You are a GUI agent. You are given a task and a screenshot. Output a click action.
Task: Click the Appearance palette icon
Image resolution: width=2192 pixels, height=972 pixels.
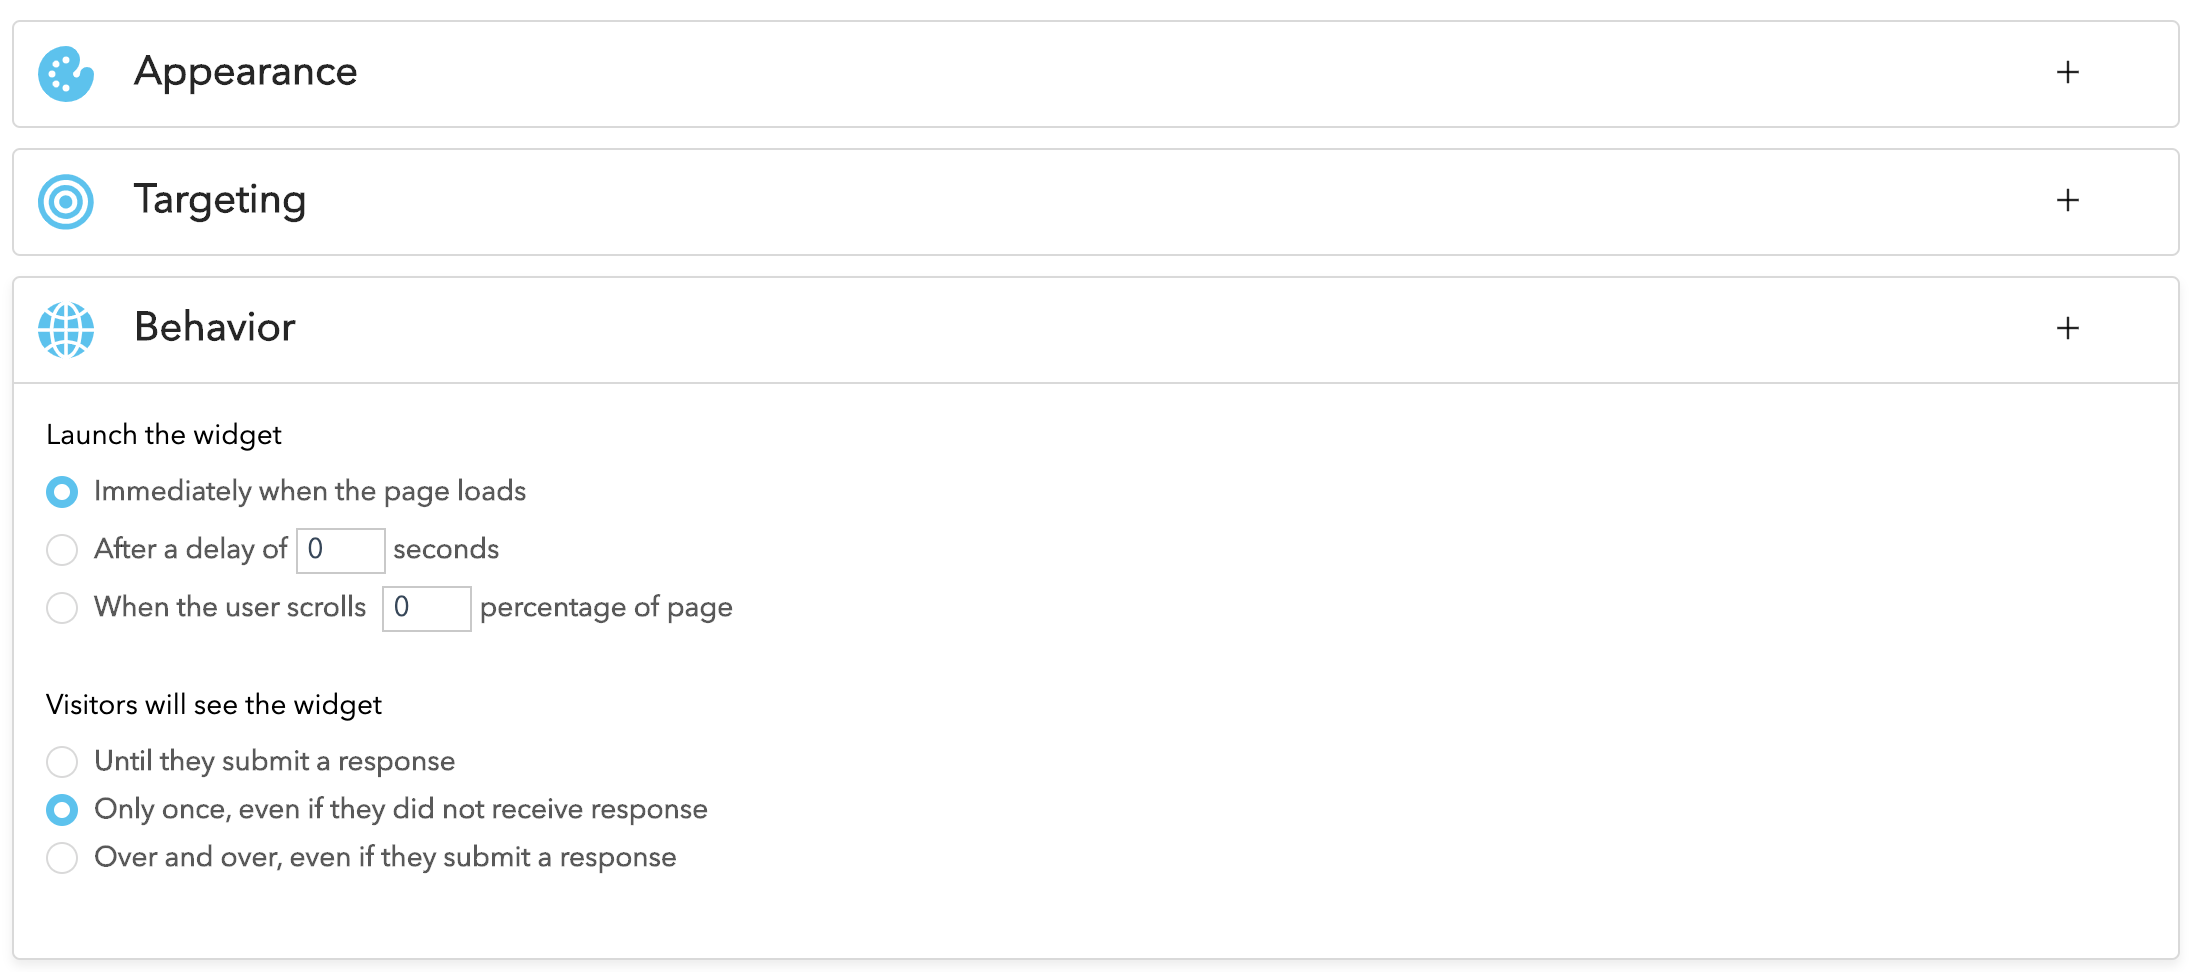[x=66, y=74]
